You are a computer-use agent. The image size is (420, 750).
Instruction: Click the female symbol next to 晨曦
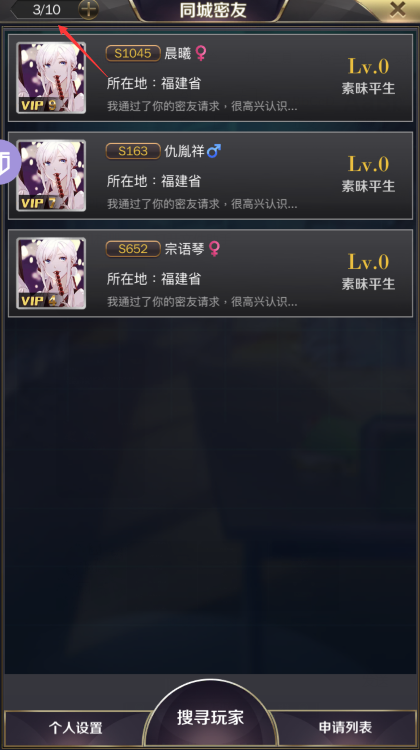coord(201,53)
